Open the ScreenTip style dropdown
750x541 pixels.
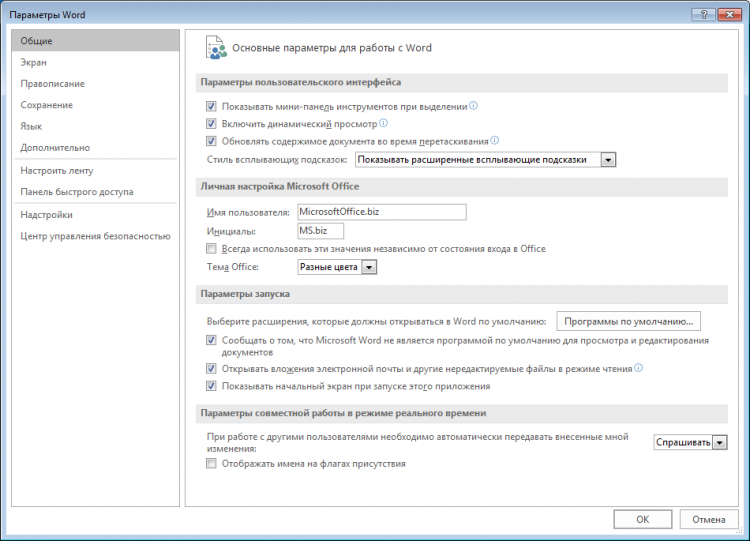click(608, 159)
